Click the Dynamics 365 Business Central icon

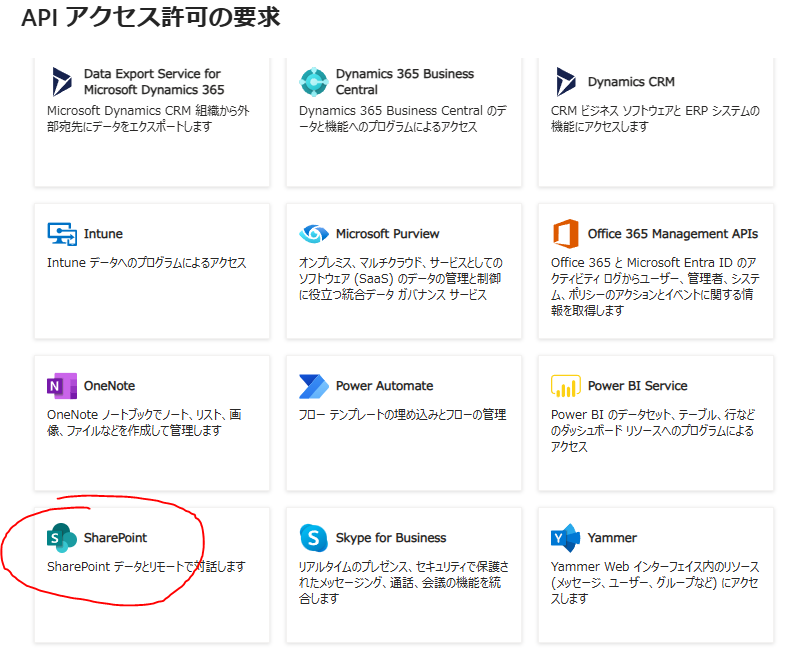click(x=314, y=82)
